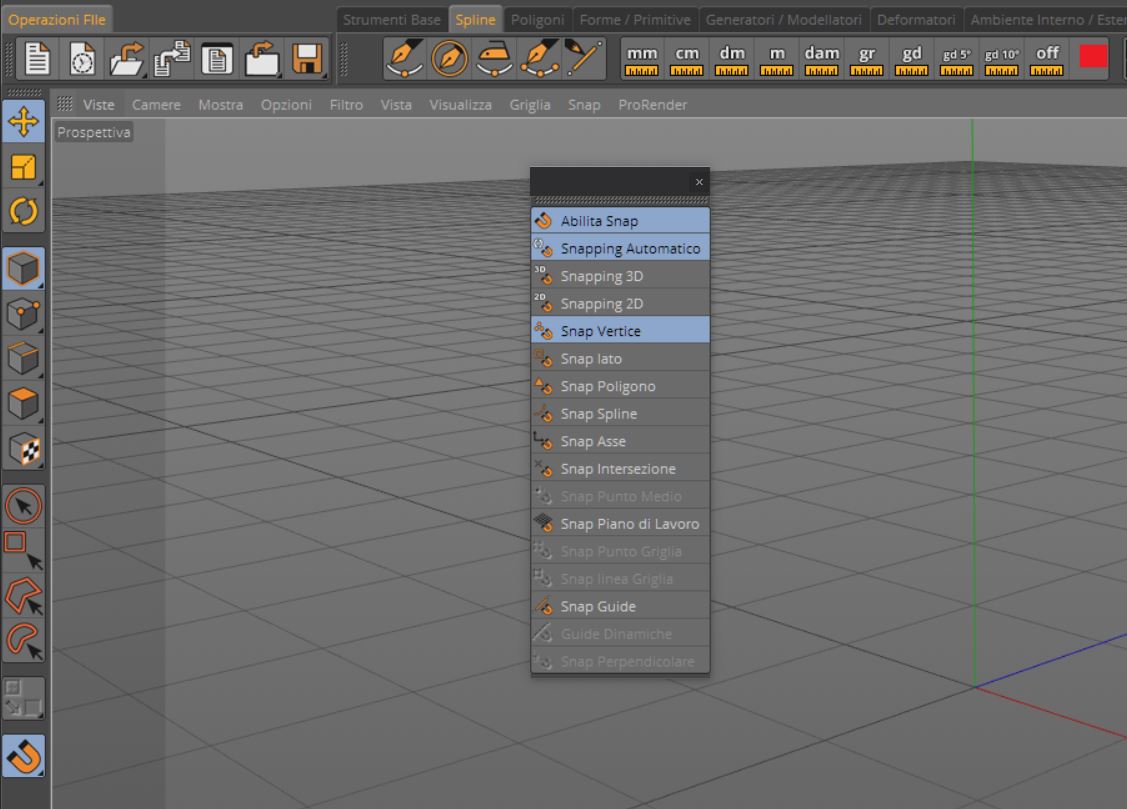This screenshot has height=809, width=1127.
Task: Click the gr ruler button
Action: [x=867, y=60]
